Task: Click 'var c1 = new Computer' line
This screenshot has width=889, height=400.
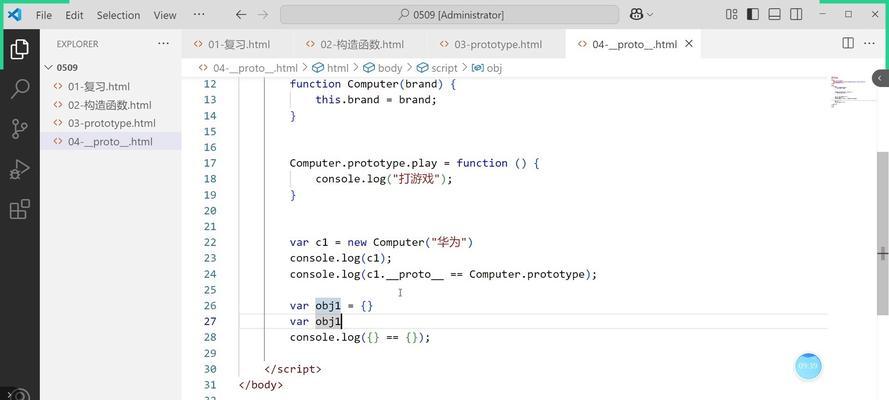Action: (381, 242)
